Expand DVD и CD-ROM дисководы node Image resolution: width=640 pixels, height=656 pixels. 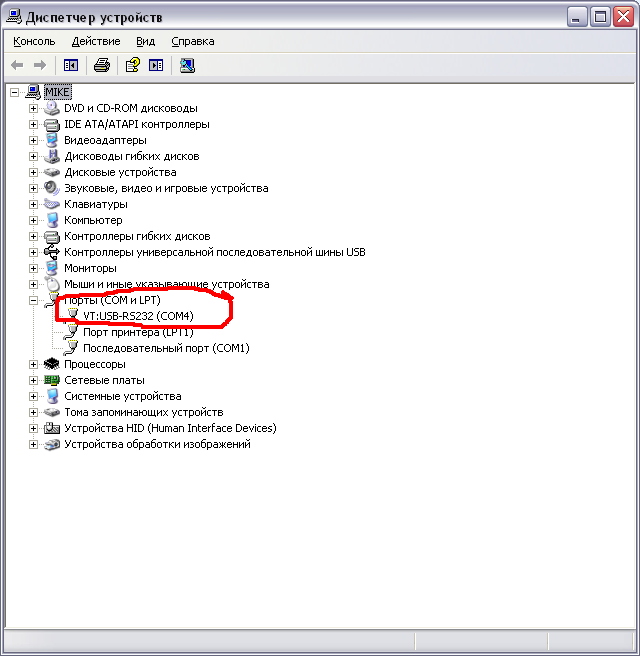tap(33, 108)
